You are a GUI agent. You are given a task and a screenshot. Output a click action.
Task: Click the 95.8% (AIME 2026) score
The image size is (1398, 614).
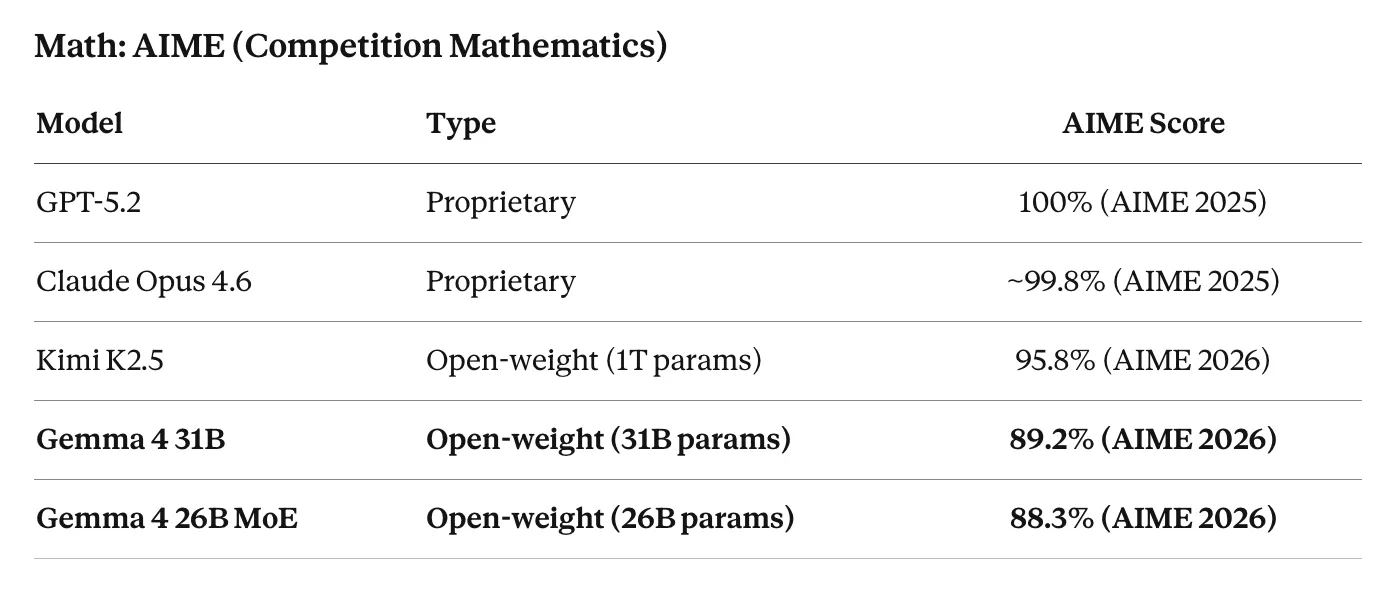tap(1143, 361)
